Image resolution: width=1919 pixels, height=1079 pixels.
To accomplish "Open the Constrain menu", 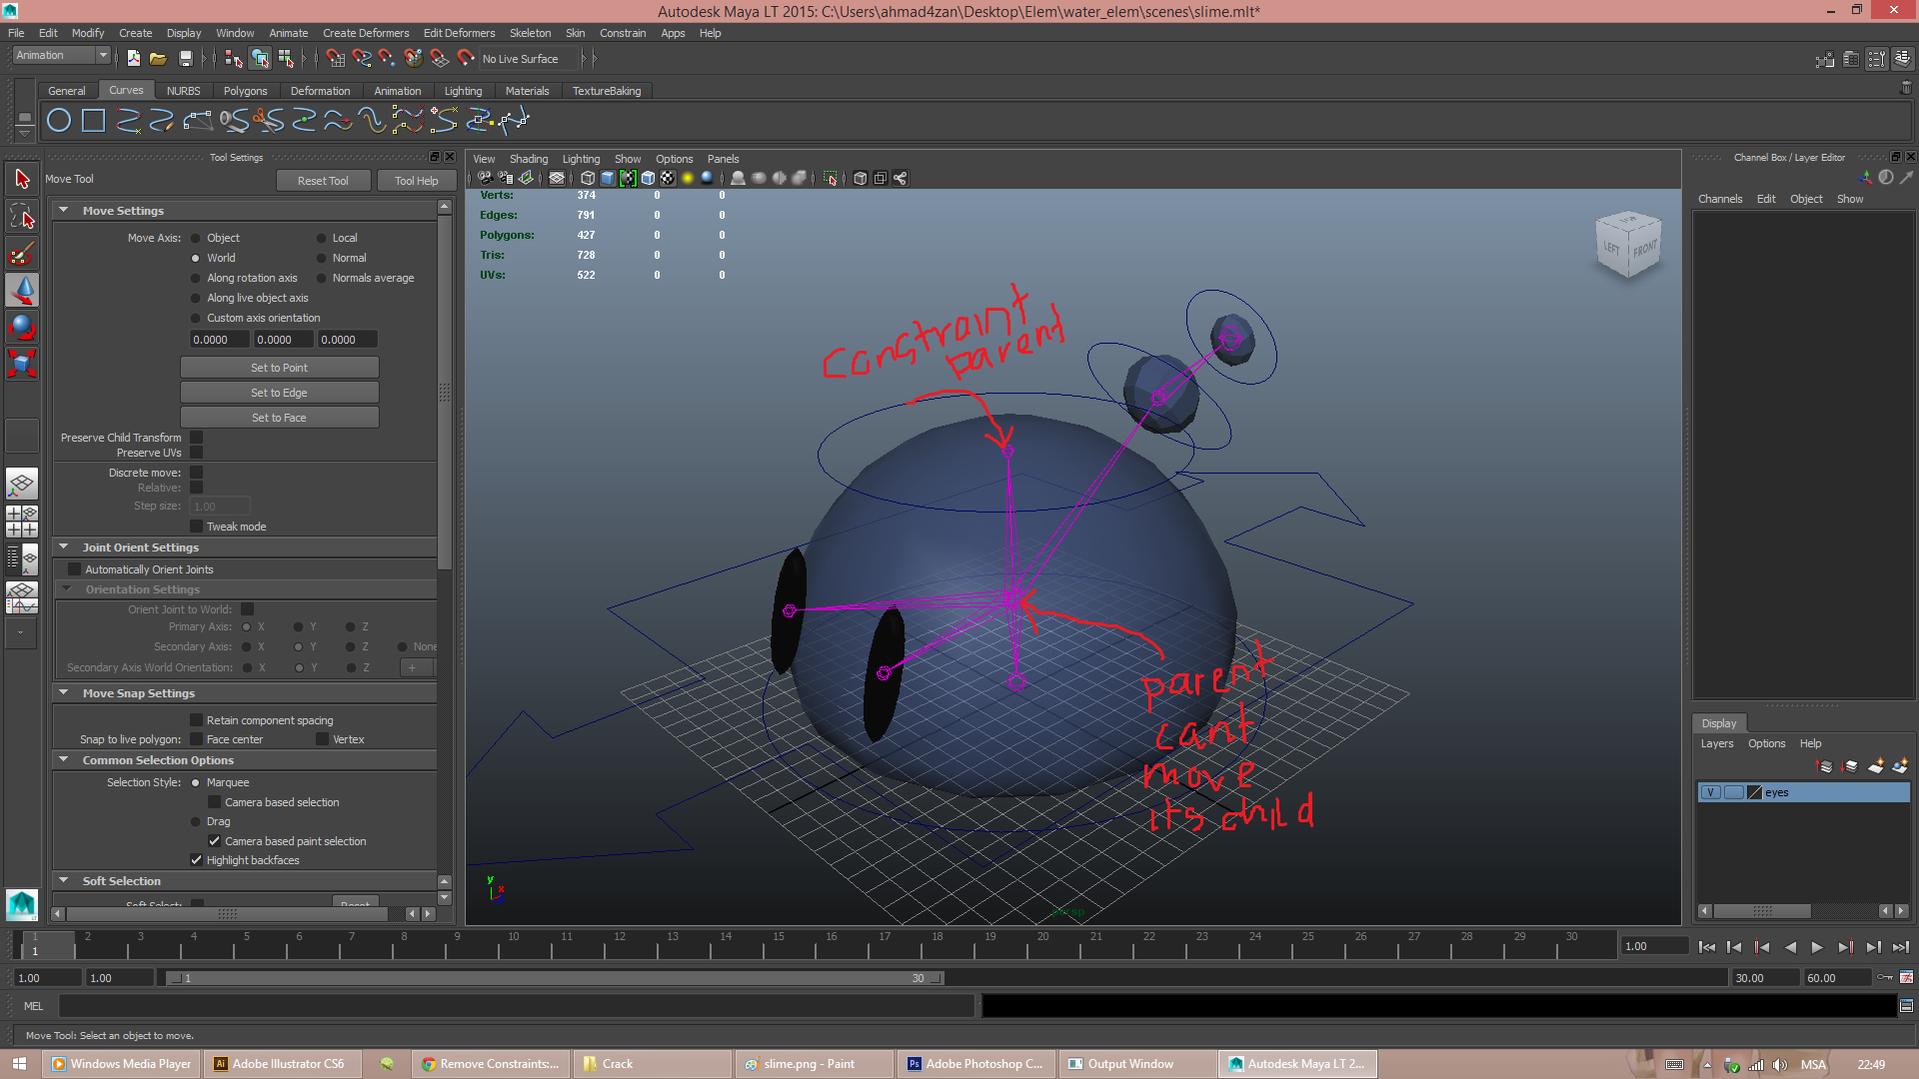I will 622,33.
